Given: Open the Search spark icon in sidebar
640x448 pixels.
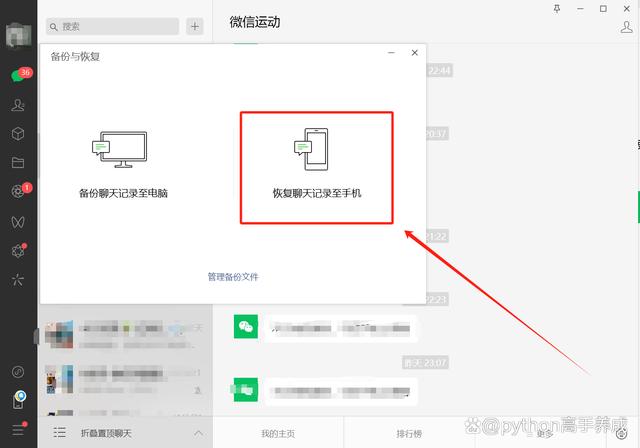Looking at the screenshot, I should pos(18,280).
